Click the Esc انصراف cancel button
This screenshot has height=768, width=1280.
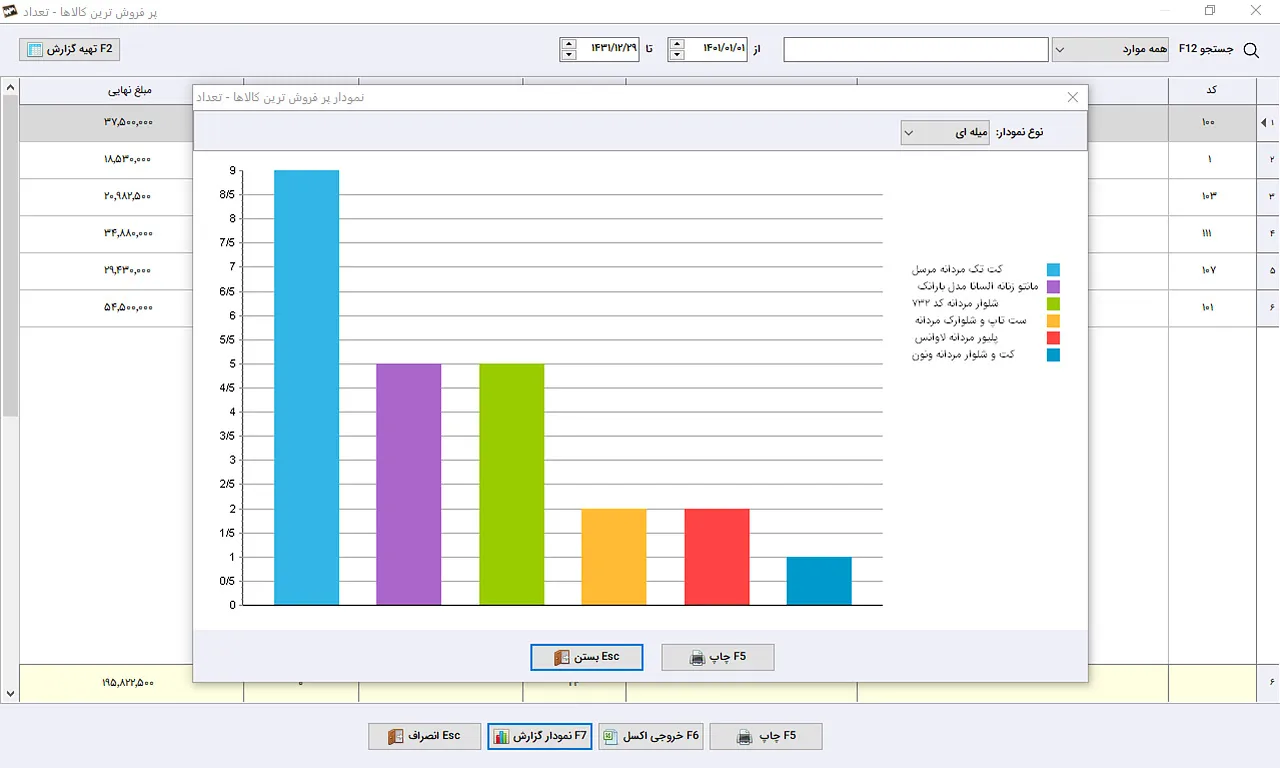pos(425,736)
